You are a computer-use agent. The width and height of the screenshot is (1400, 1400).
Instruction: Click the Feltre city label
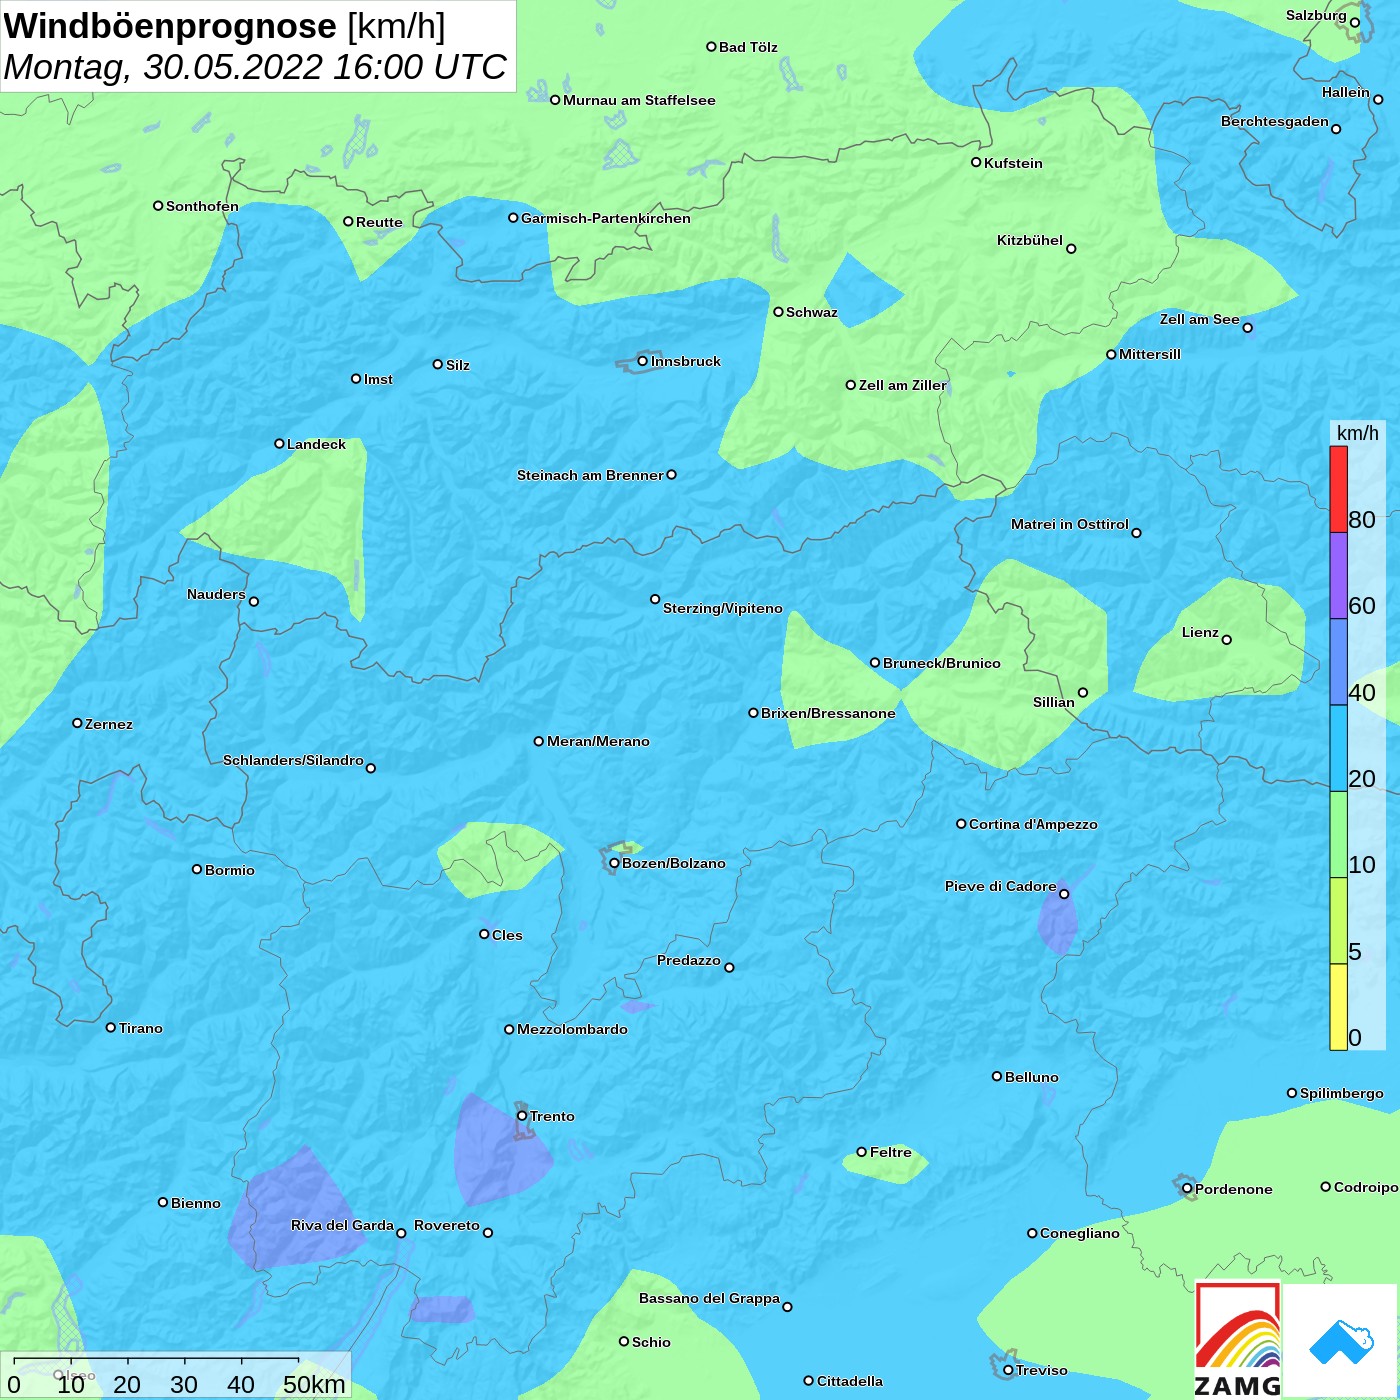(891, 1152)
